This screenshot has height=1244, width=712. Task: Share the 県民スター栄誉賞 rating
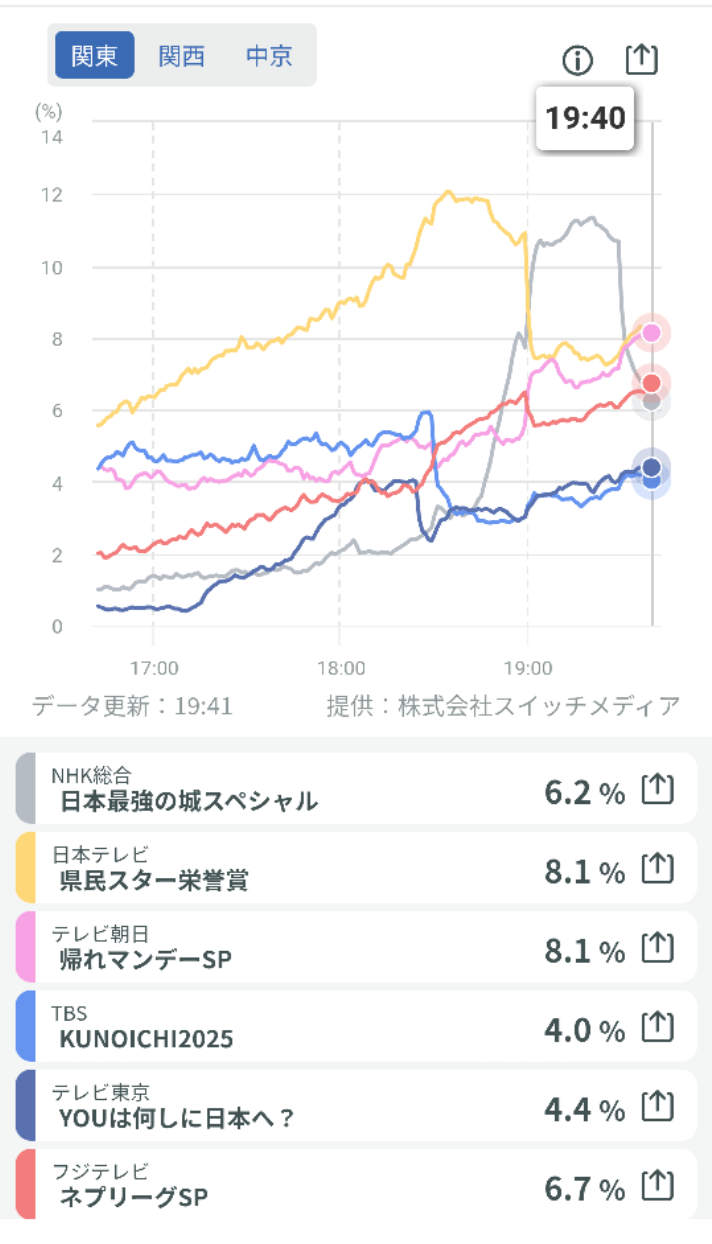pyautogui.click(x=657, y=870)
